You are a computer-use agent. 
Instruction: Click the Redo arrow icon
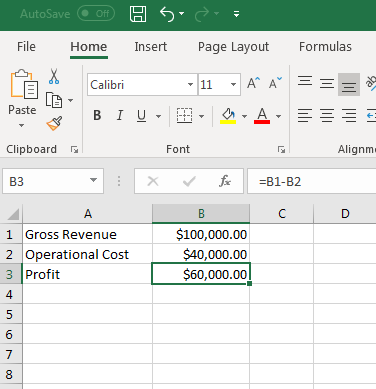click(202, 14)
